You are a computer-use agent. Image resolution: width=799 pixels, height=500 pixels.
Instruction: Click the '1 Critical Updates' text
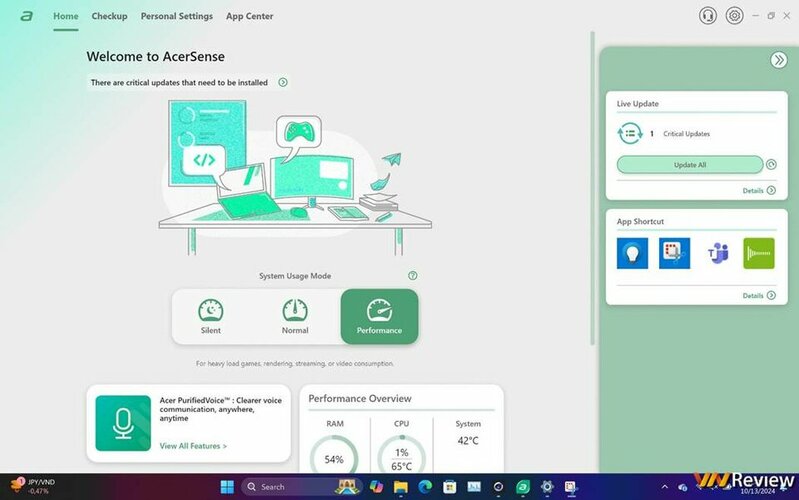(680, 134)
